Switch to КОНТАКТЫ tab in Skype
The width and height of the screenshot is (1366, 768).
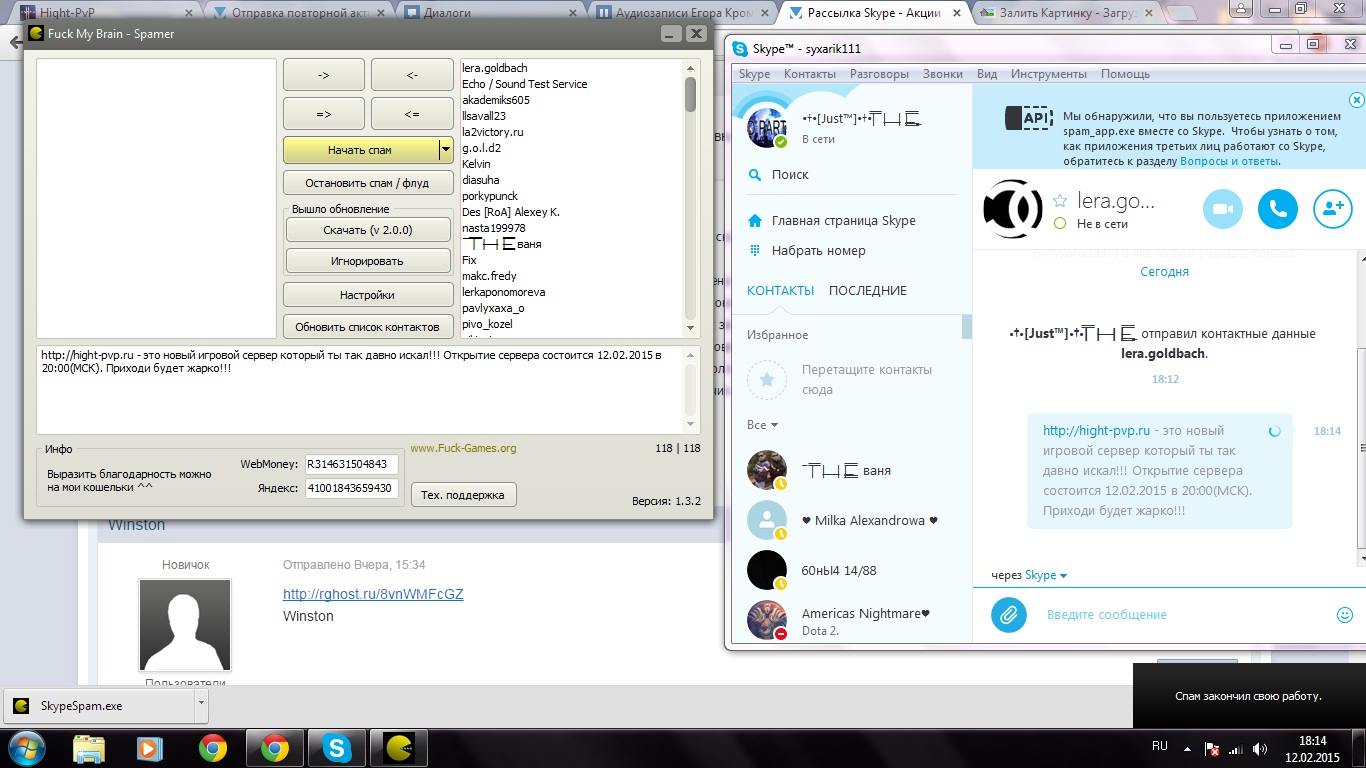tap(780, 291)
